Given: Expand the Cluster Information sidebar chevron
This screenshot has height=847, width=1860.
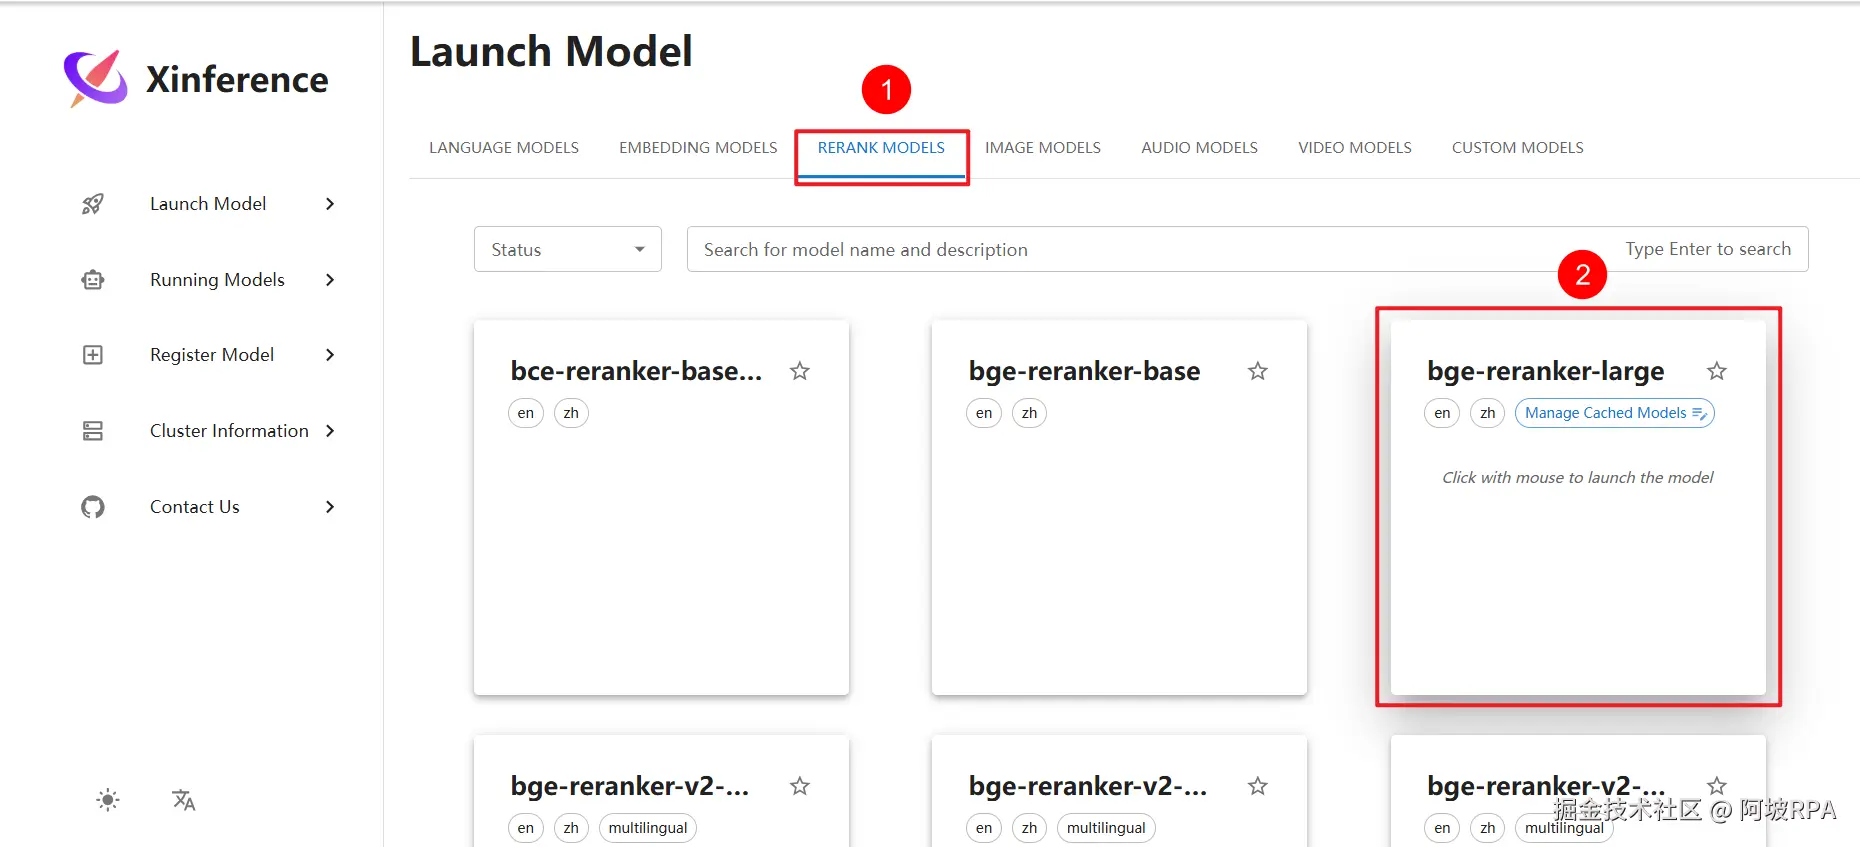Looking at the screenshot, I should 330,431.
